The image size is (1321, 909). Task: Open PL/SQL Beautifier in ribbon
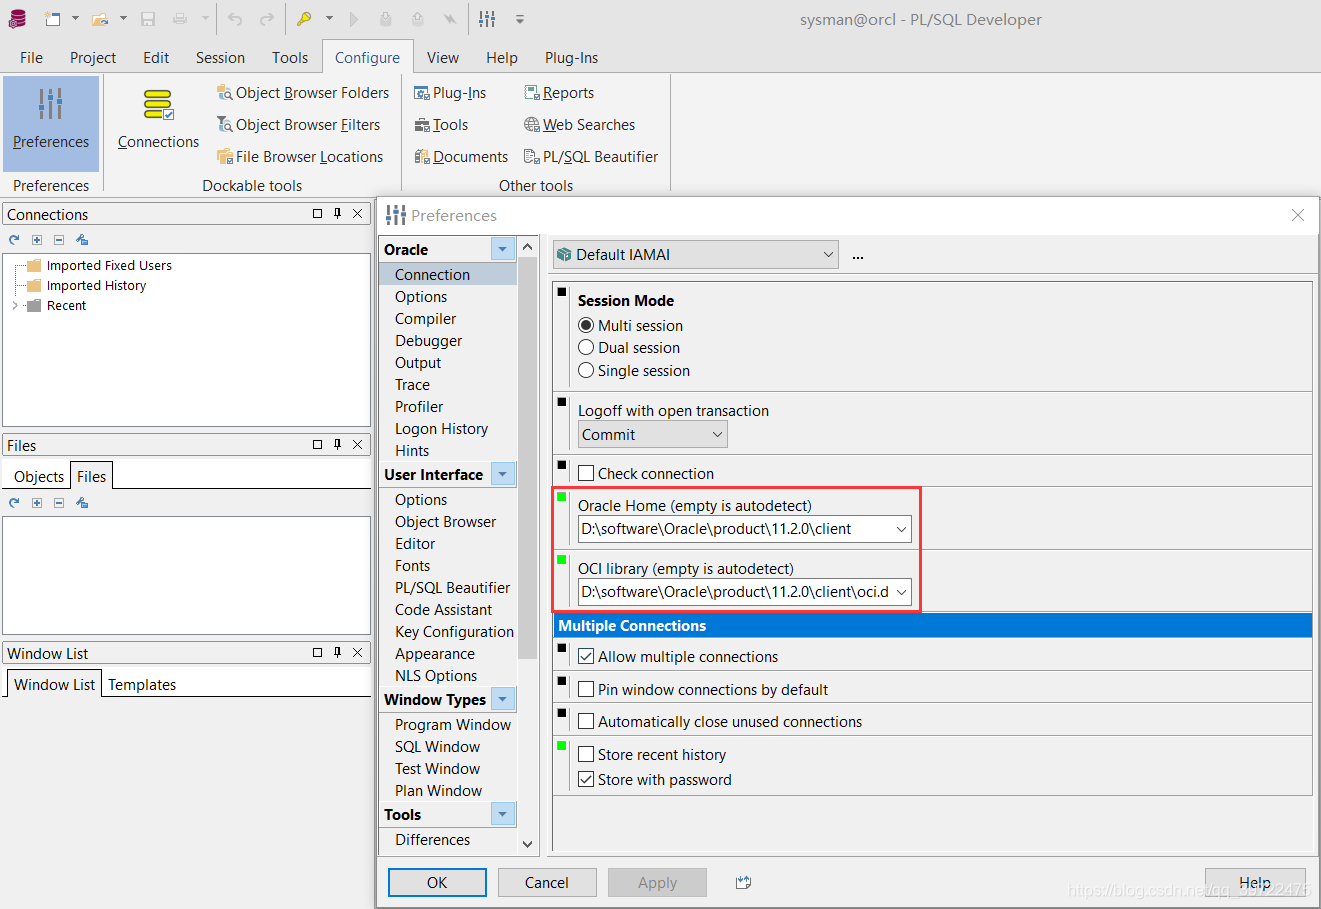[x=591, y=157]
